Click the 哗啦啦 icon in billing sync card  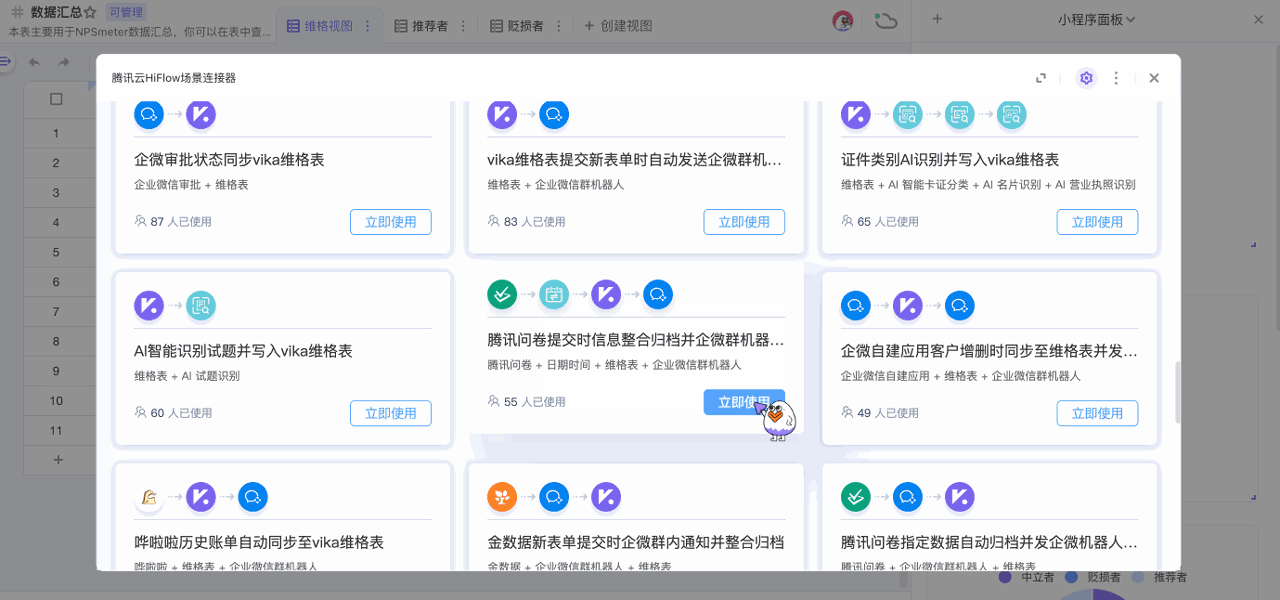pyautogui.click(x=149, y=496)
